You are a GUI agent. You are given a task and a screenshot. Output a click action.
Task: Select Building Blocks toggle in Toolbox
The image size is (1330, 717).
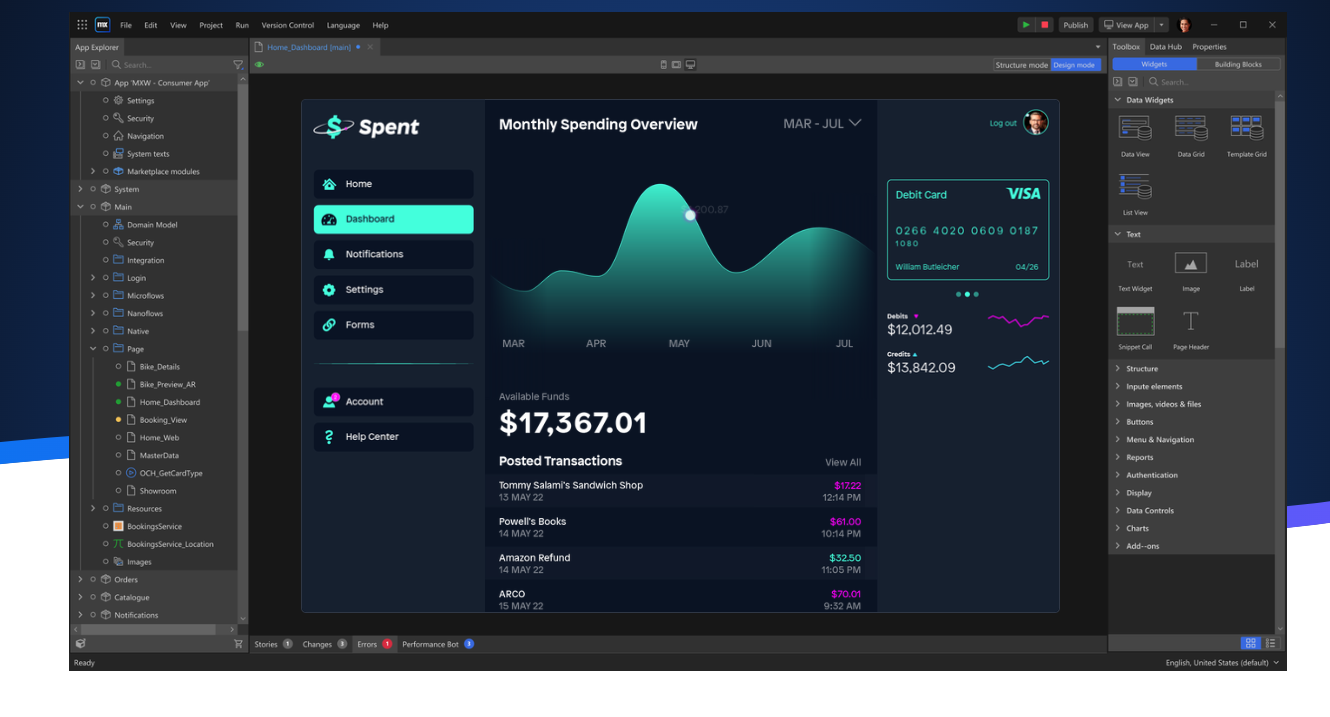tap(1237, 64)
